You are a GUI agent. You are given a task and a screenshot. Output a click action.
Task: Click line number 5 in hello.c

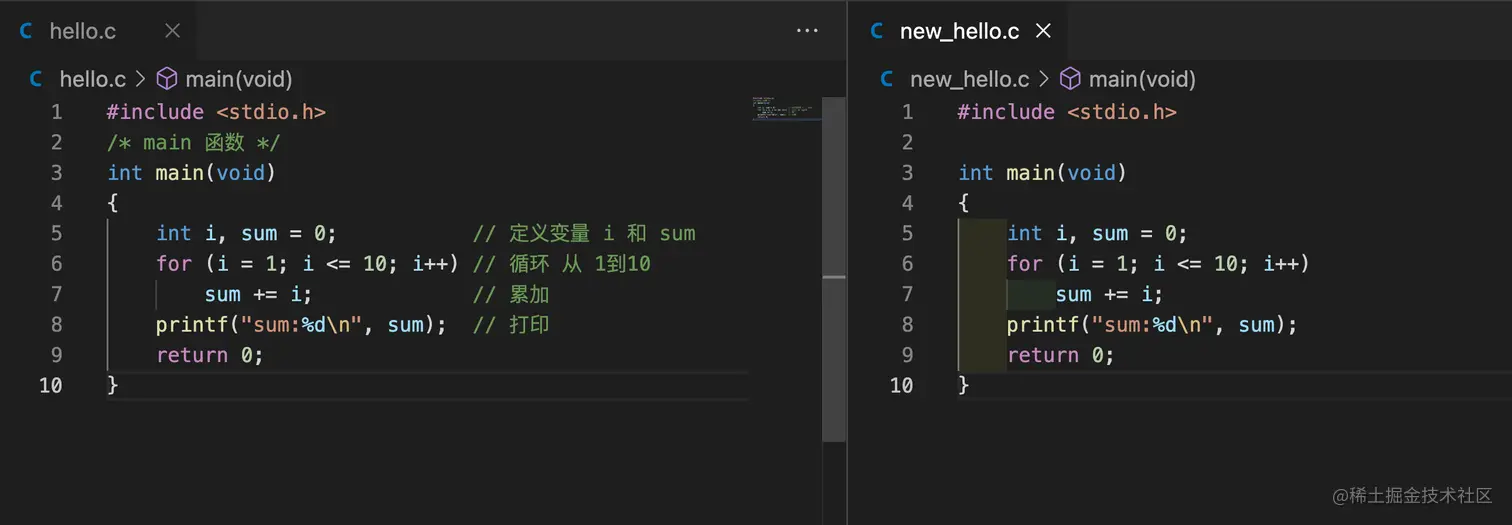[x=56, y=233]
